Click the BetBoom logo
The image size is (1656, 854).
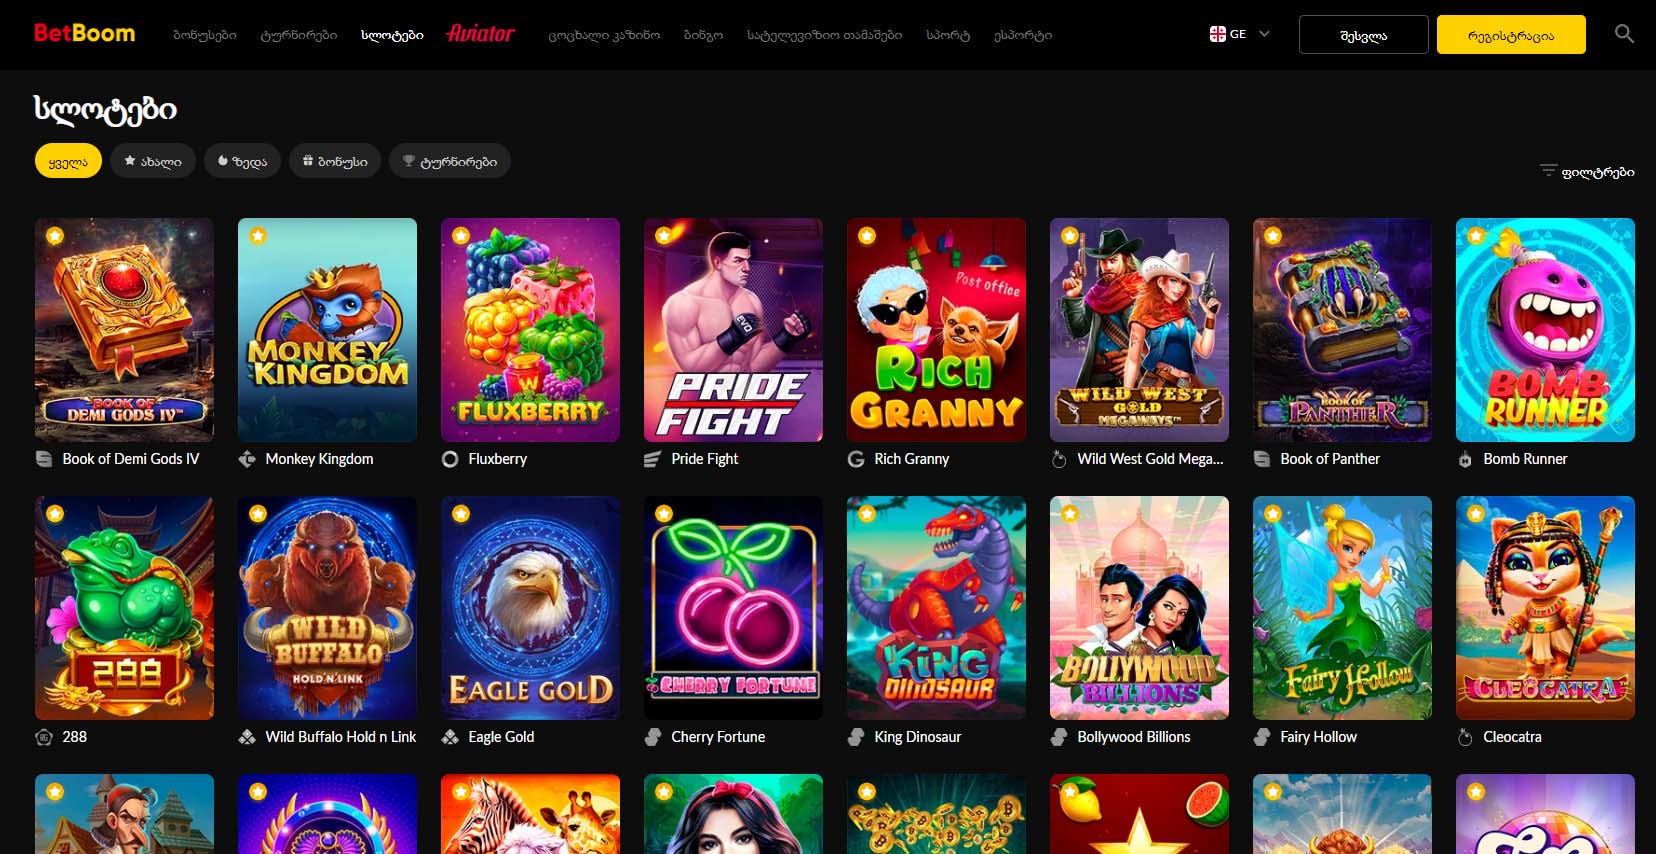(x=84, y=33)
